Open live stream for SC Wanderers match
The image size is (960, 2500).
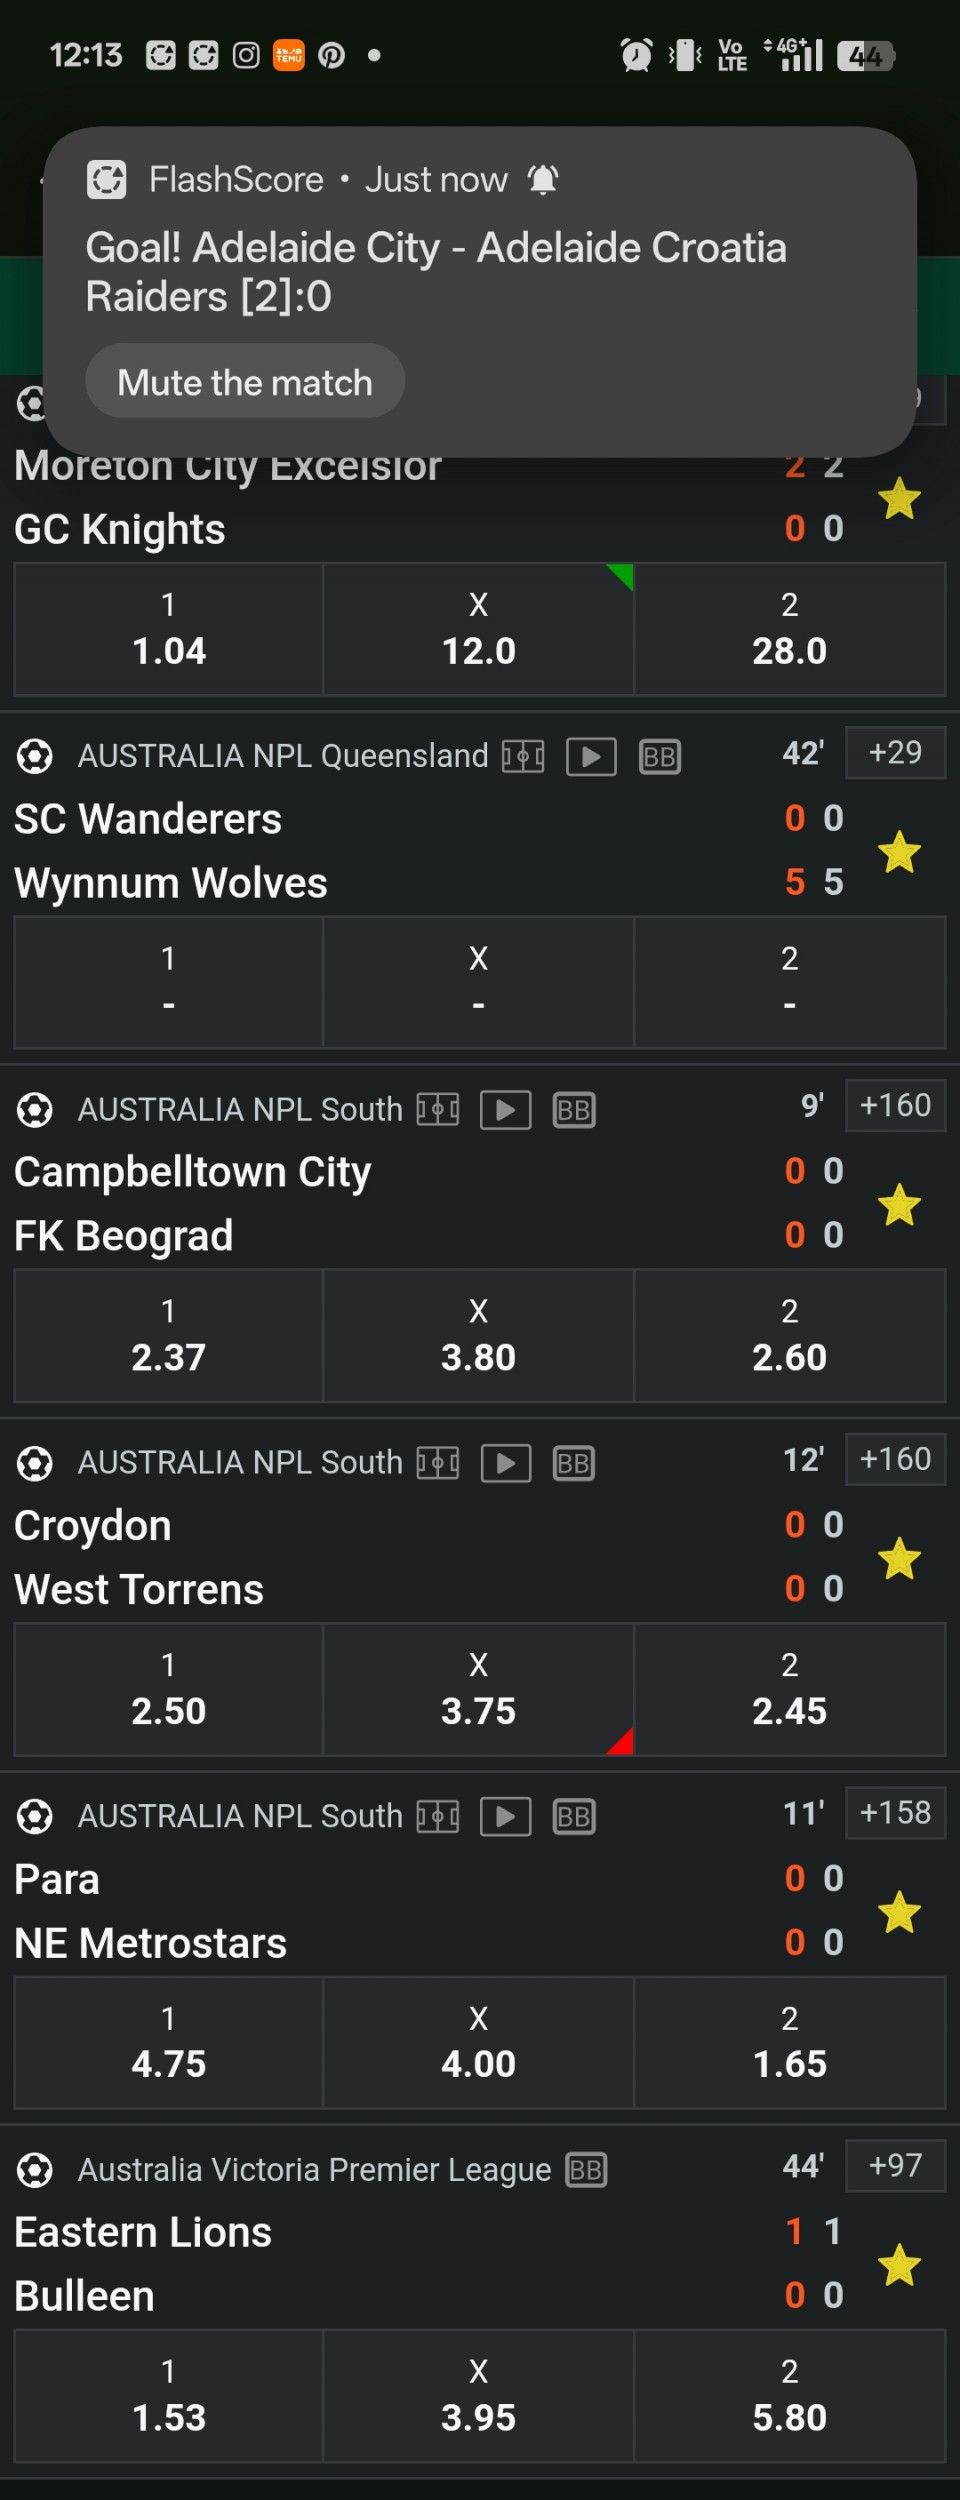591,757
